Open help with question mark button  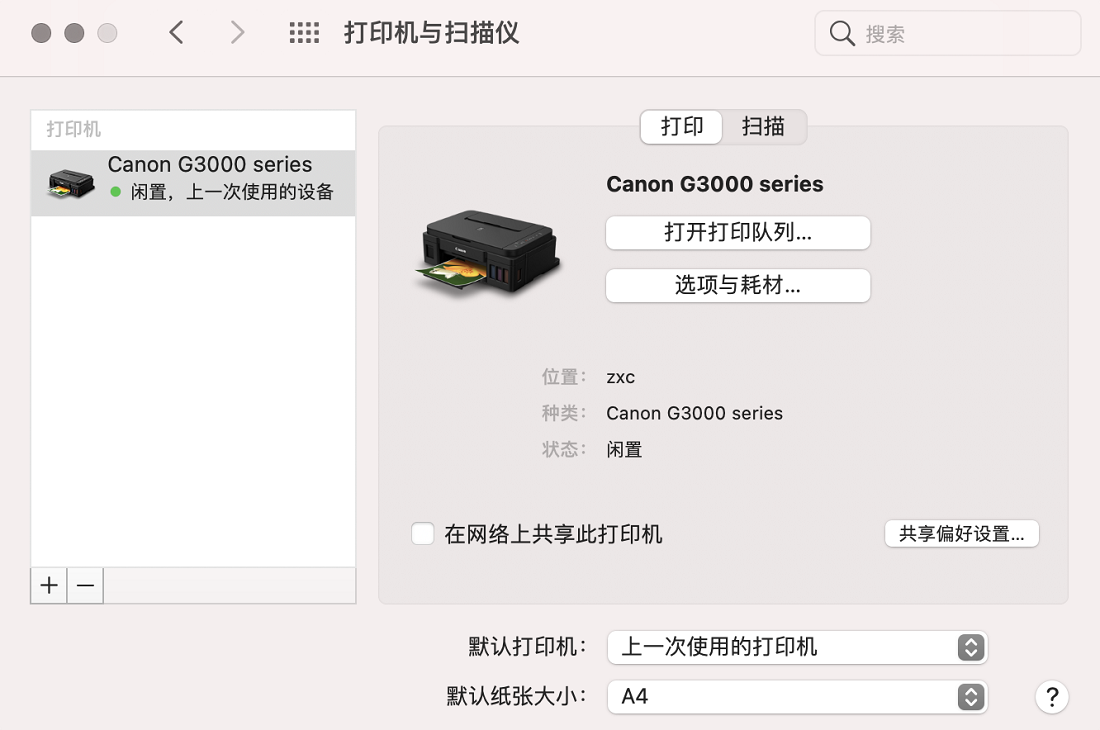[1052, 697]
